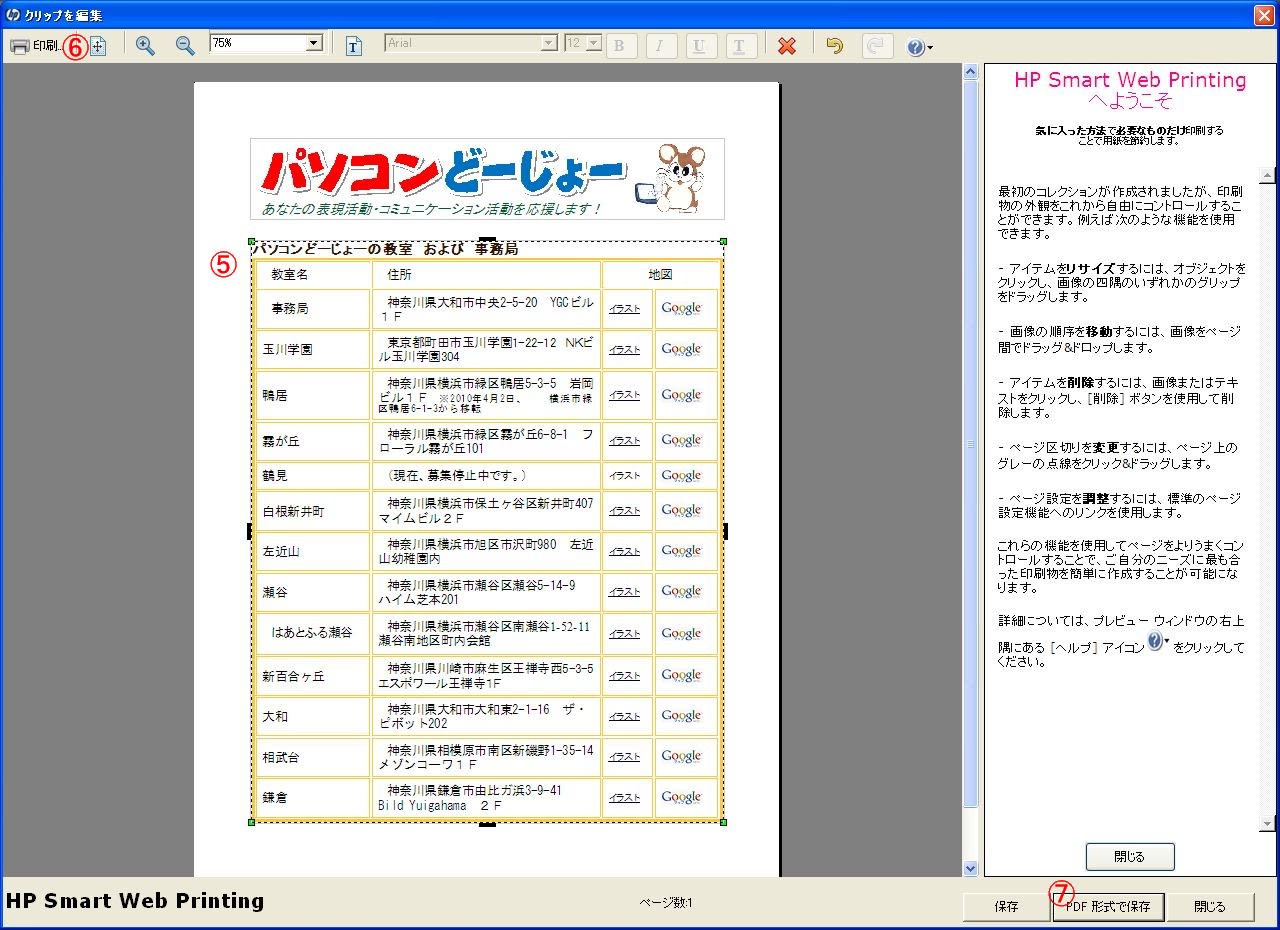1280x930 pixels.
Task: Toggle italic text formatting
Action: pyautogui.click(x=661, y=46)
